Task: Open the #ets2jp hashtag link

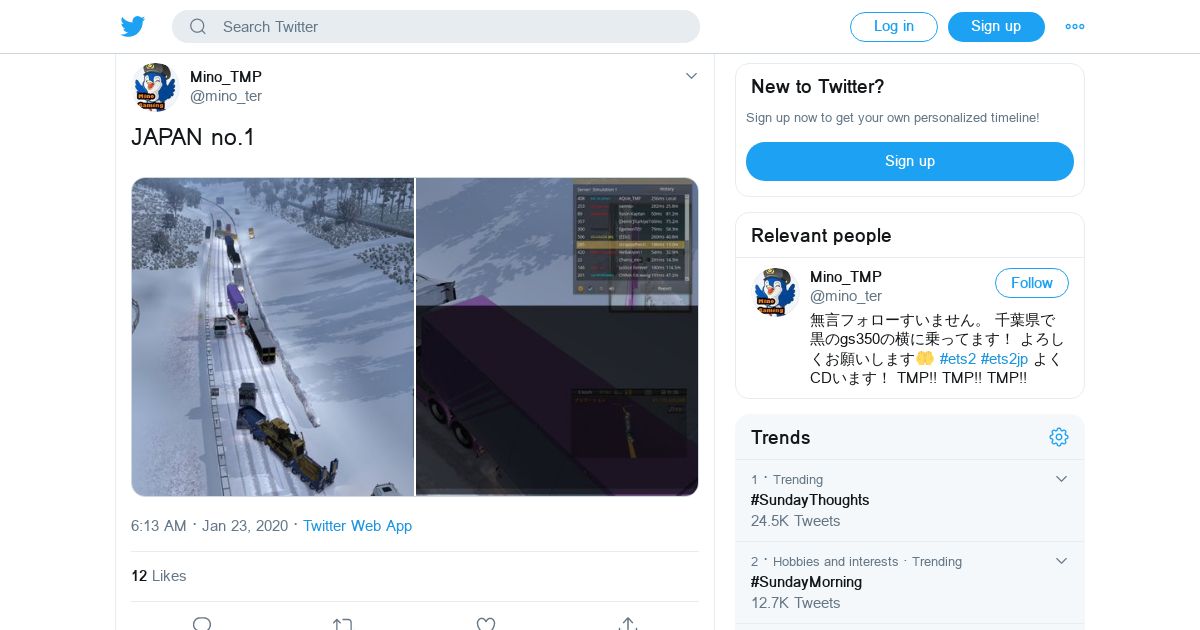Action: tap(1004, 359)
